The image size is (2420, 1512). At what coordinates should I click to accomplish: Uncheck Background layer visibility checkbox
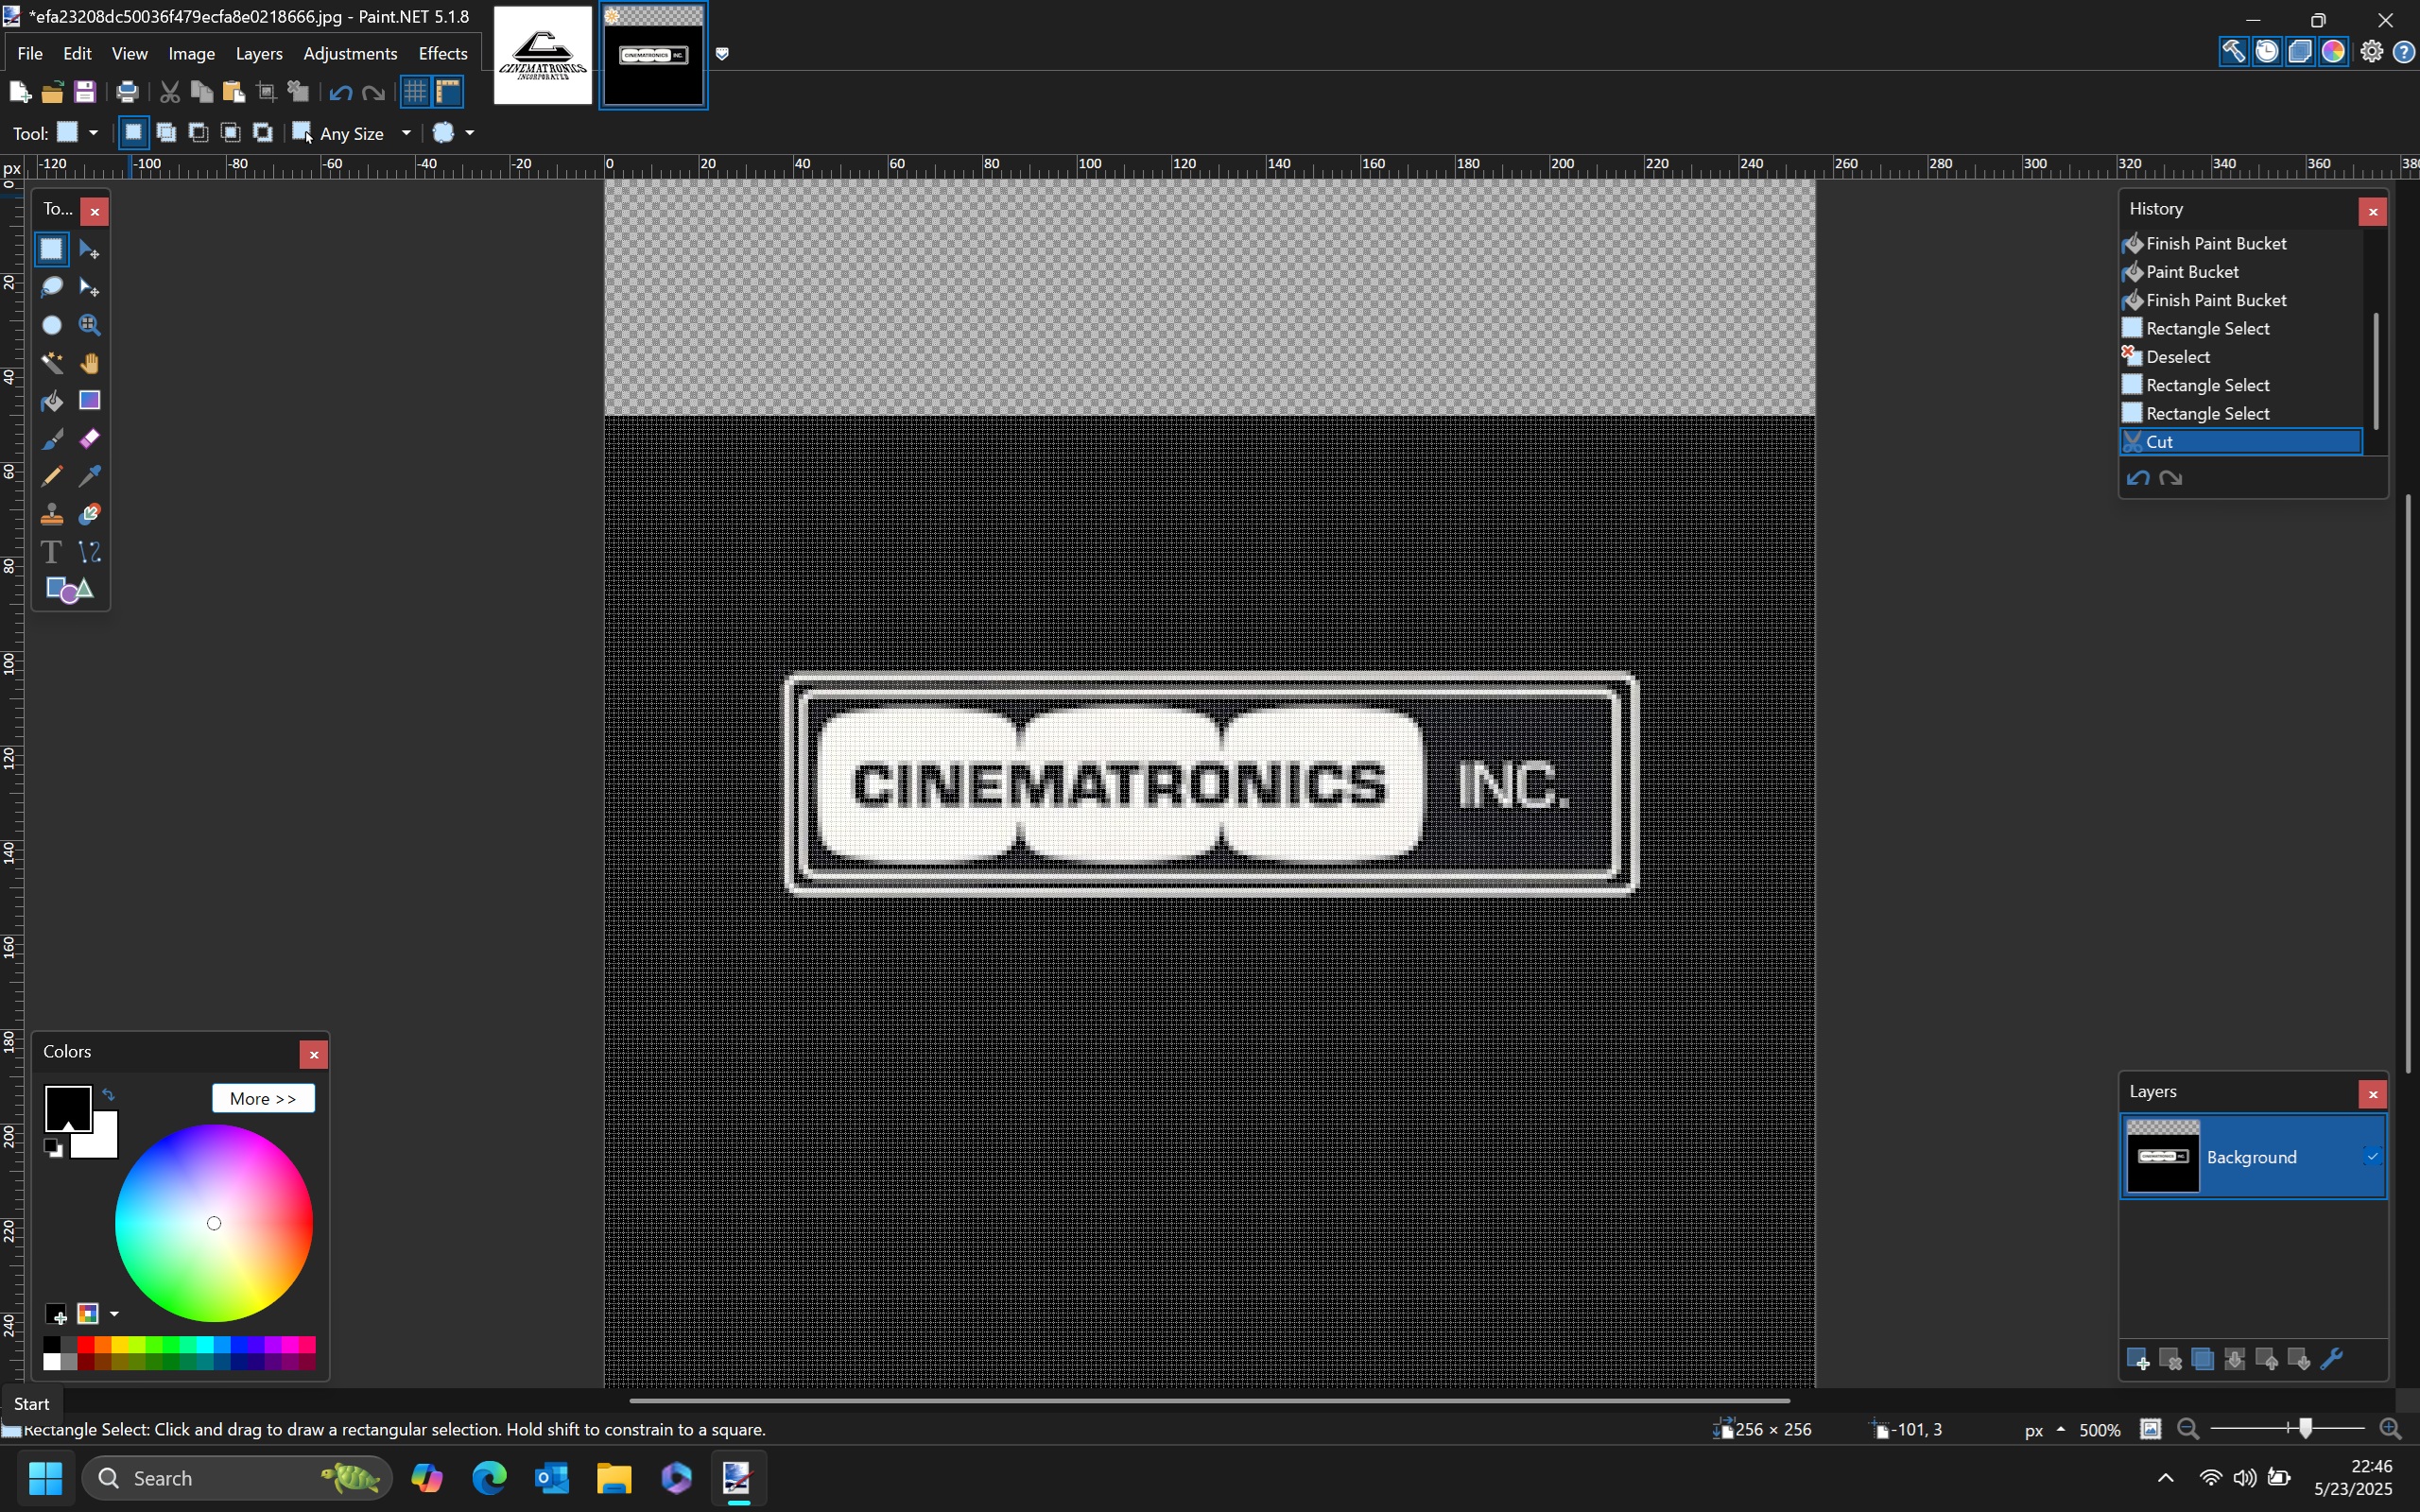[2371, 1157]
